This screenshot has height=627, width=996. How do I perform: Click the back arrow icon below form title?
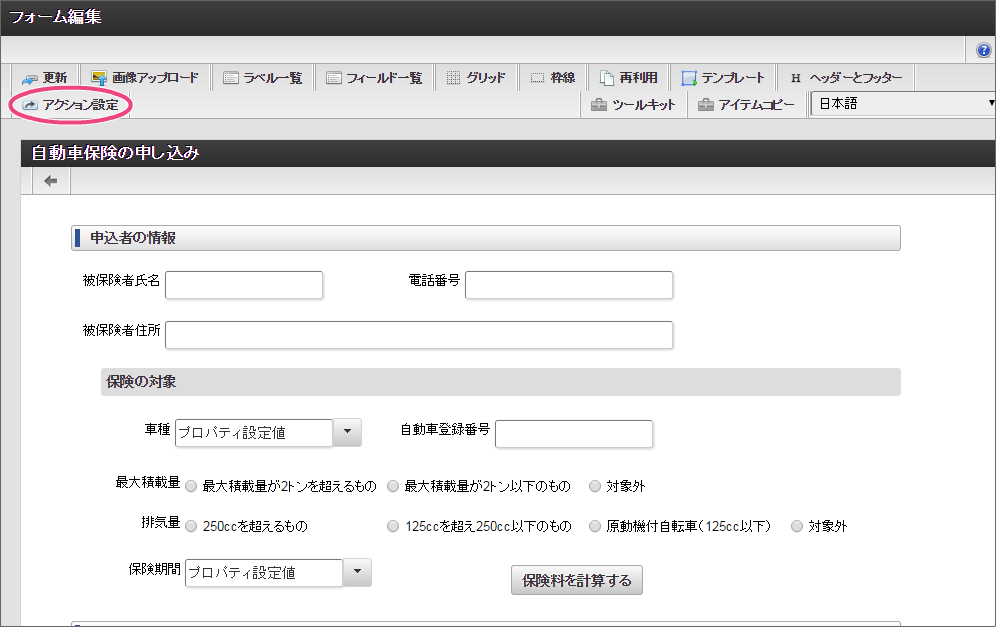tap(50, 181)
